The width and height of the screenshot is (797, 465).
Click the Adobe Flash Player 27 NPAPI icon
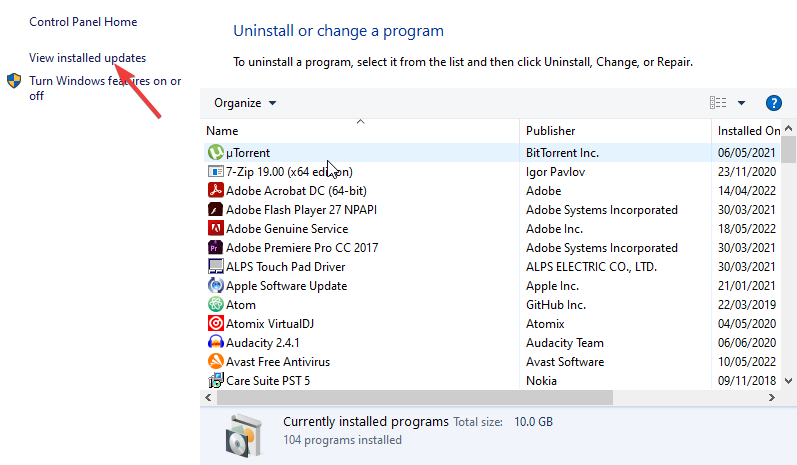point(216,209)
